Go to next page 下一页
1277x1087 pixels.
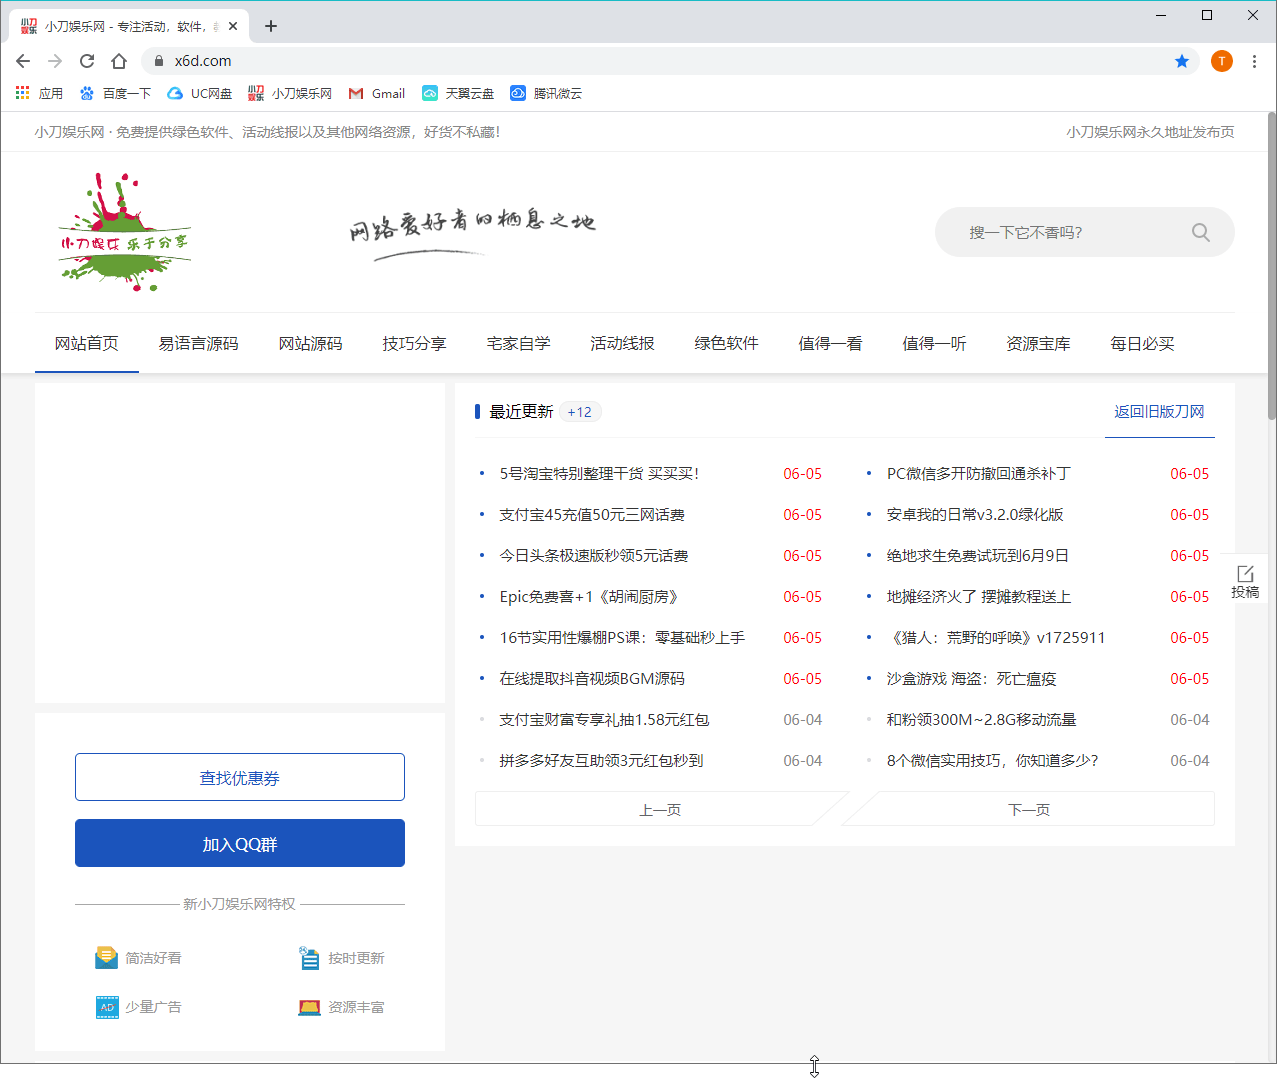1029,809
